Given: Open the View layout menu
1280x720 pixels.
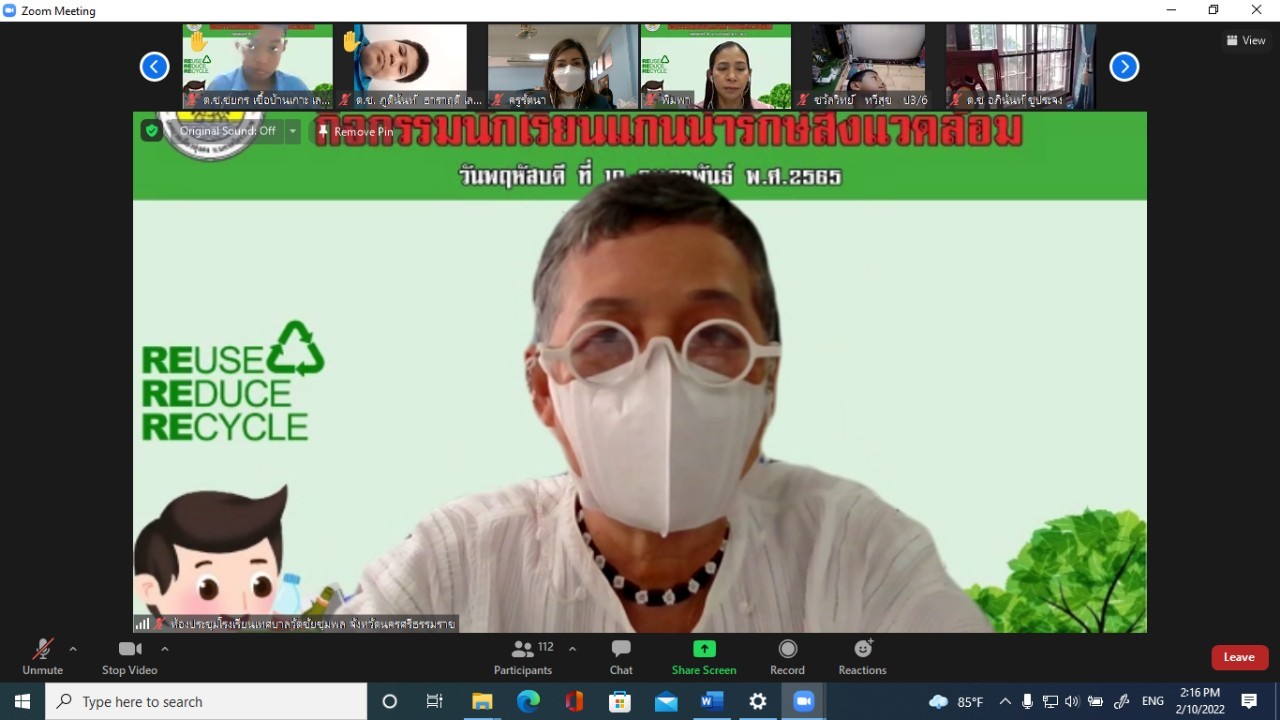Looking at the screenshot, I should click(x=1246, y=41).
